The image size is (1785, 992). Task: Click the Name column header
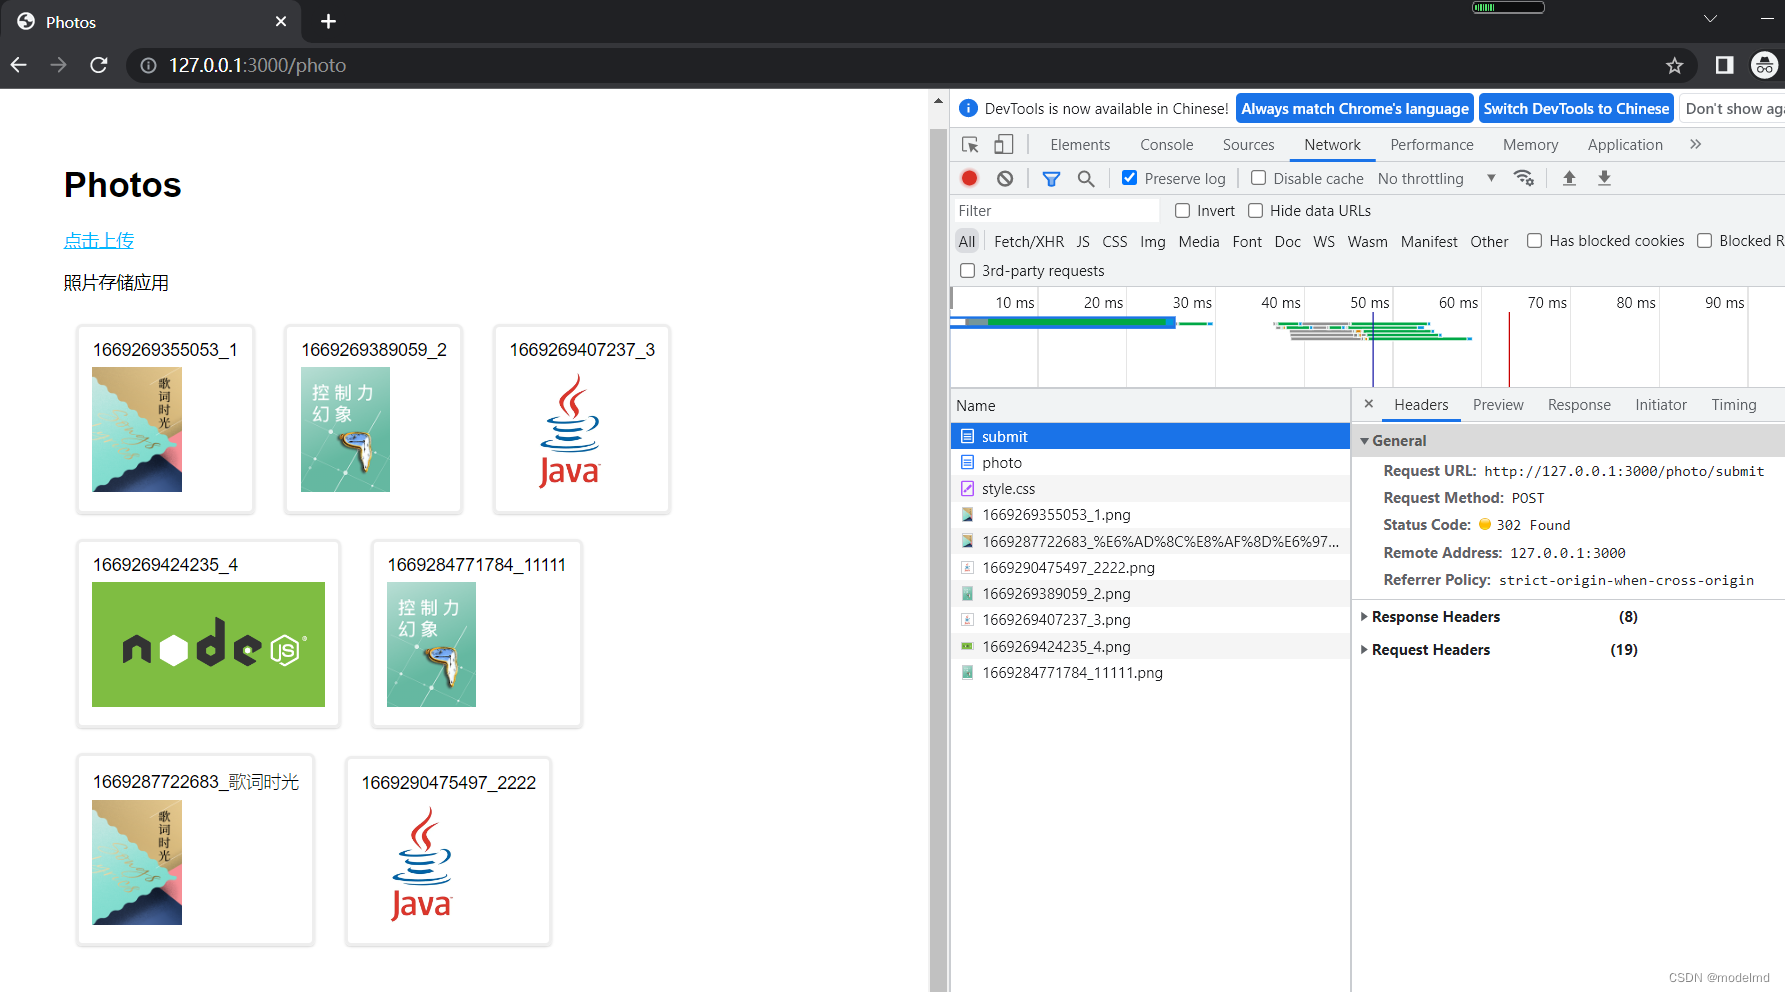click(1150, 406)
